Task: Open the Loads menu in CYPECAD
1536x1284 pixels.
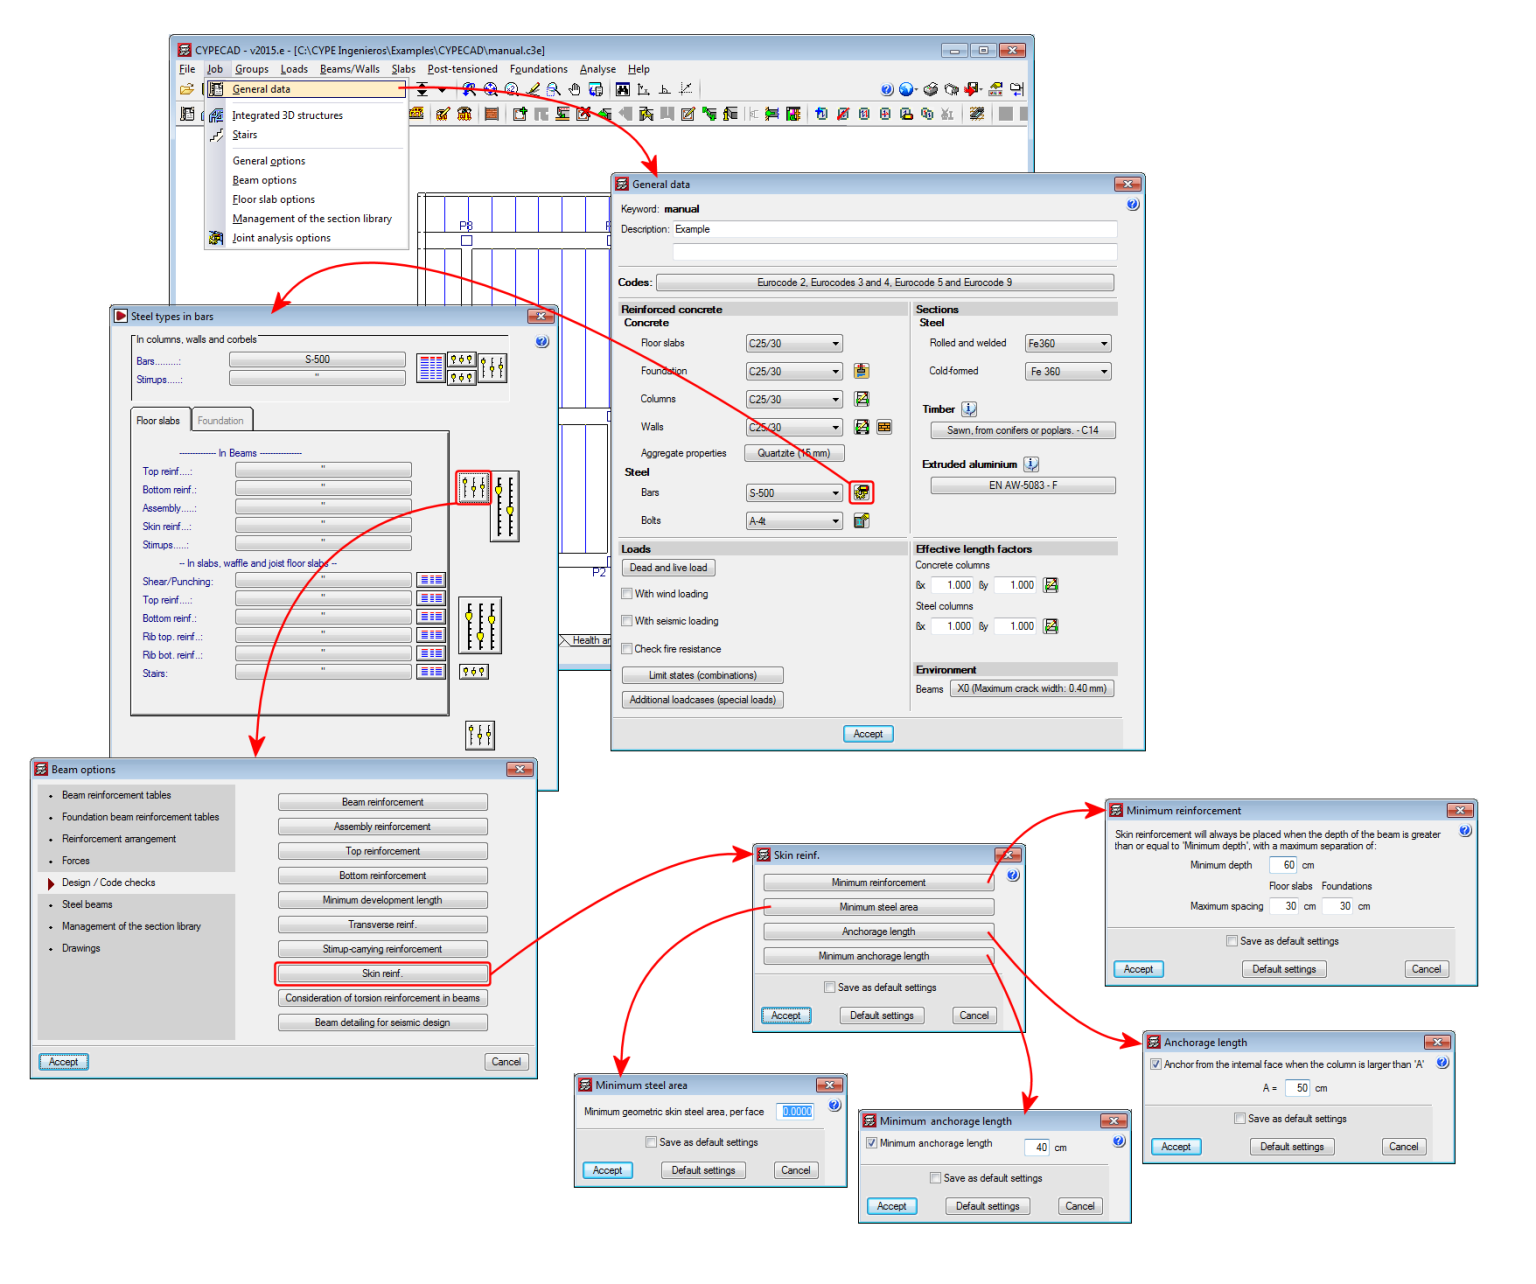Action: (x=294, y=69)
